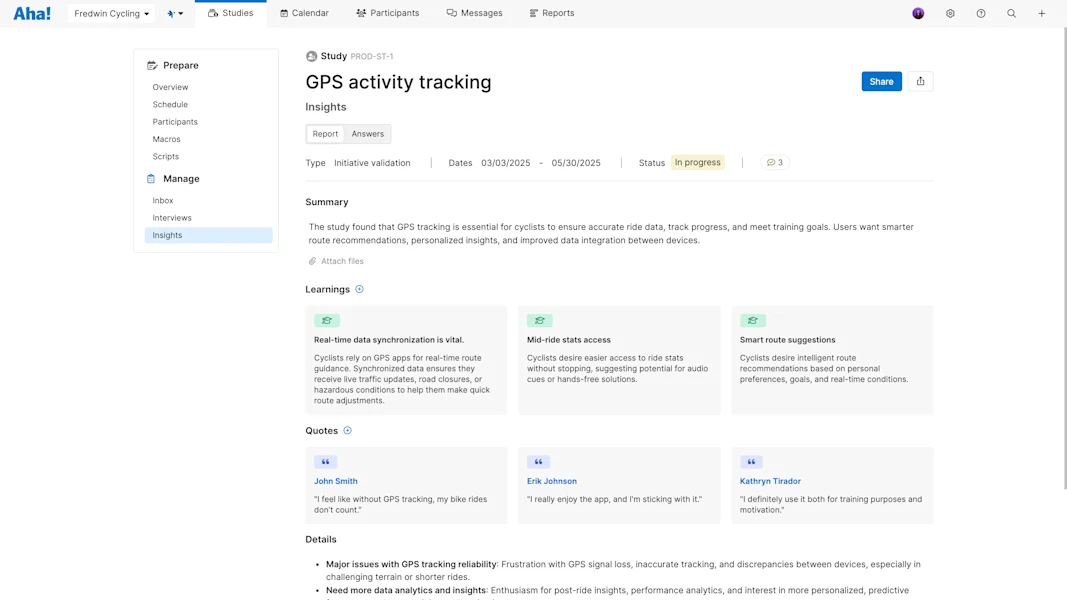The height and width of the screenshot is (600, 1067).
Task: Open the product type icon dropdown
Action: [x=175, y=14]
